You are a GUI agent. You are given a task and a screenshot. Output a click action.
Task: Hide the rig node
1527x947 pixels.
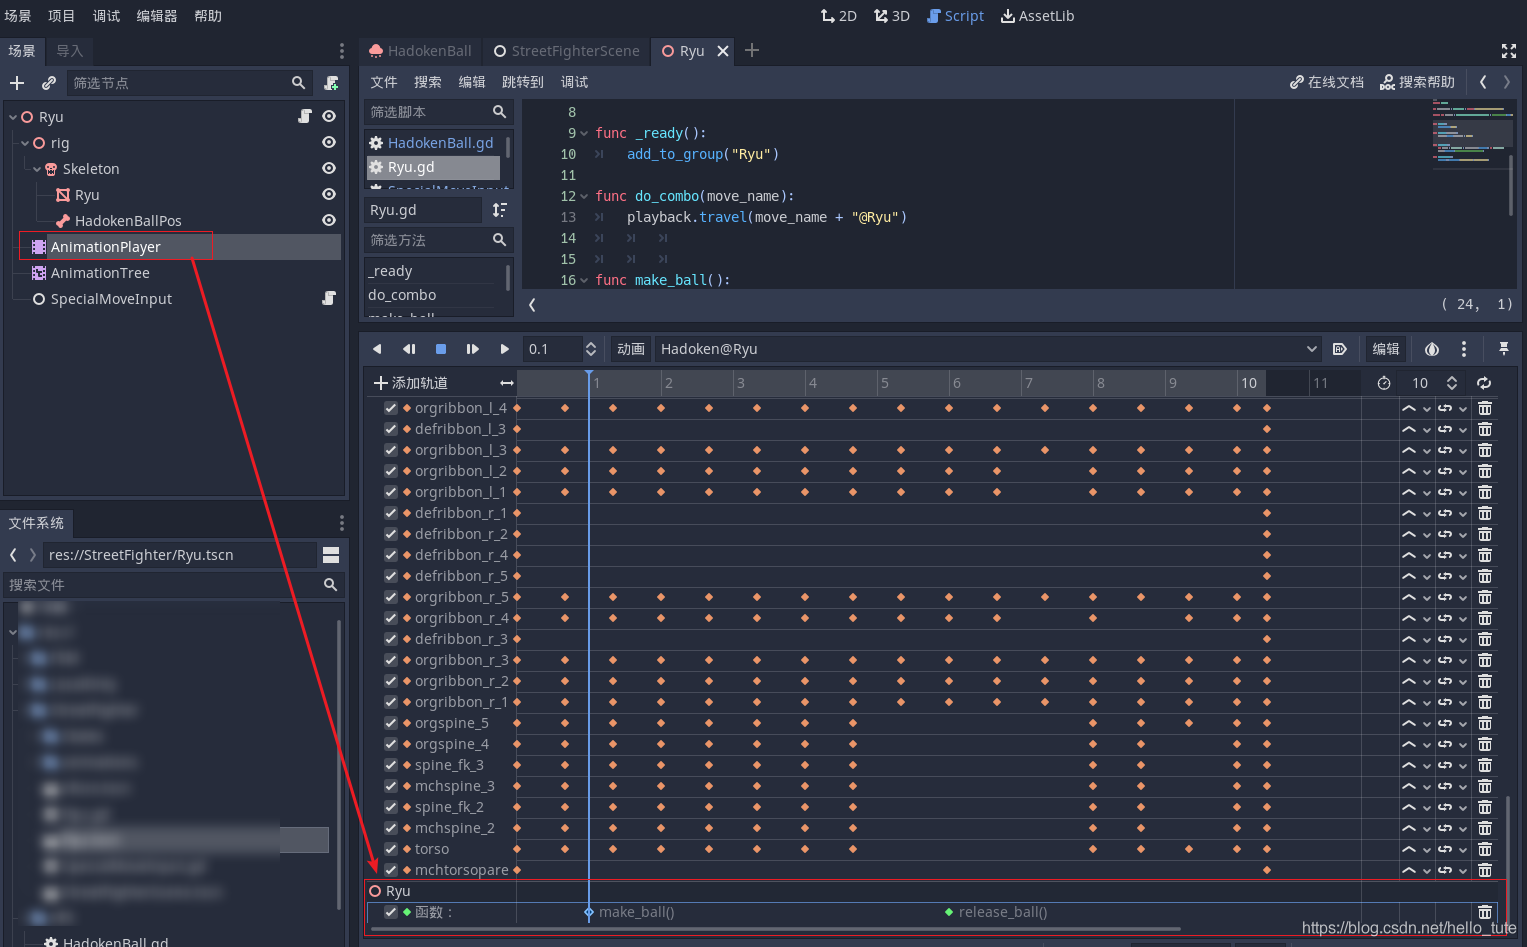click(329, 142)
